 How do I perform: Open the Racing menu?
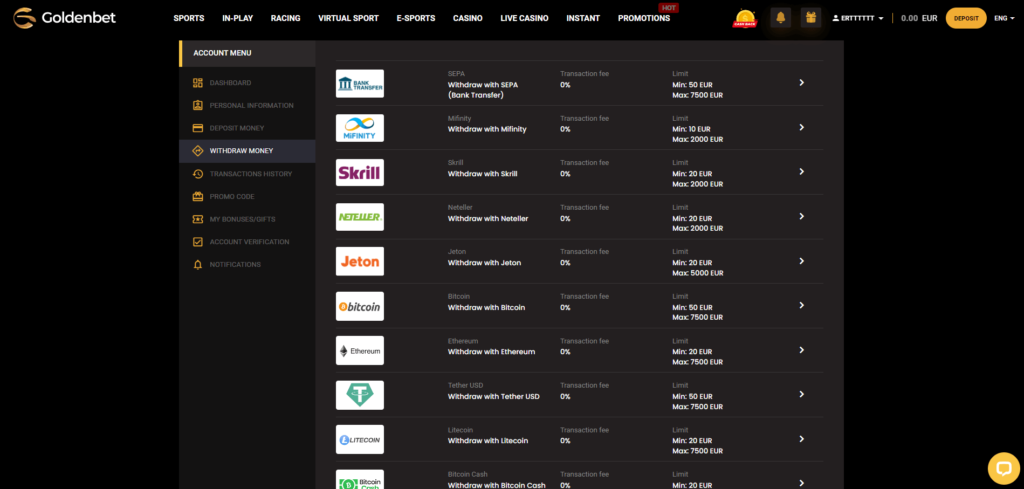[285, 18]
